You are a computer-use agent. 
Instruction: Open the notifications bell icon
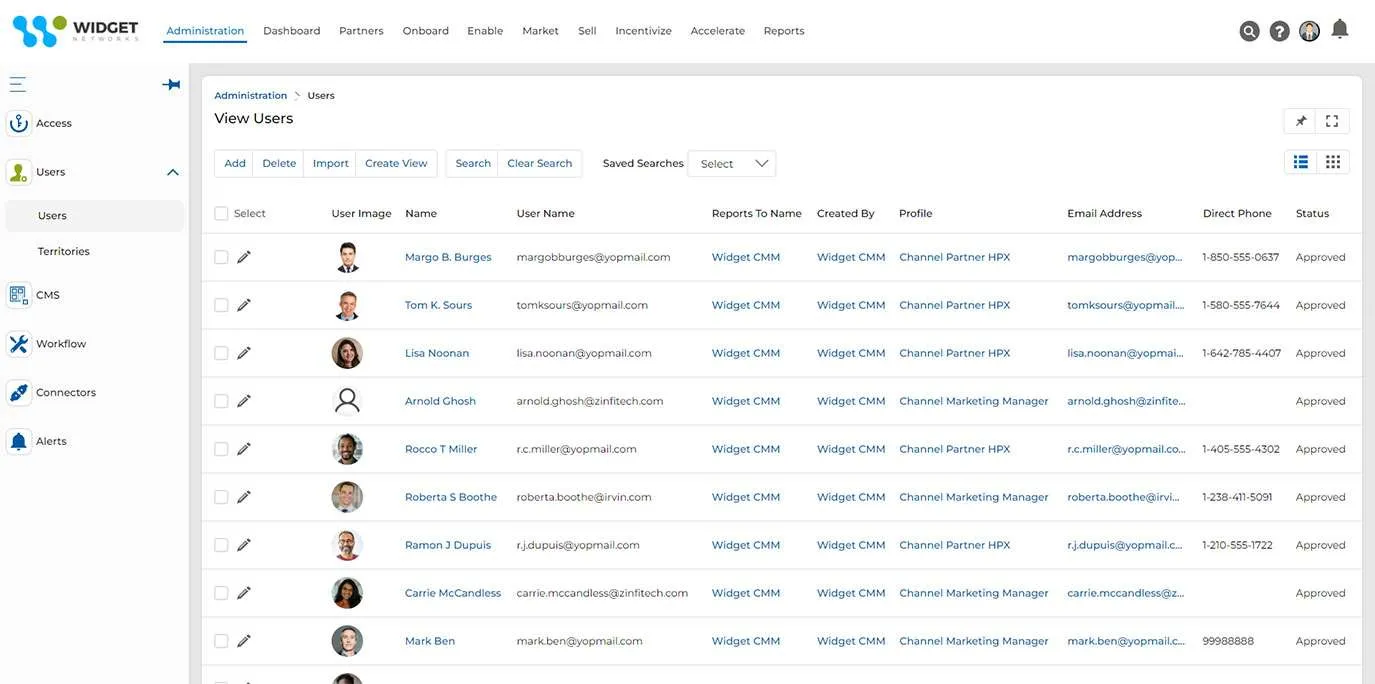1340,29
